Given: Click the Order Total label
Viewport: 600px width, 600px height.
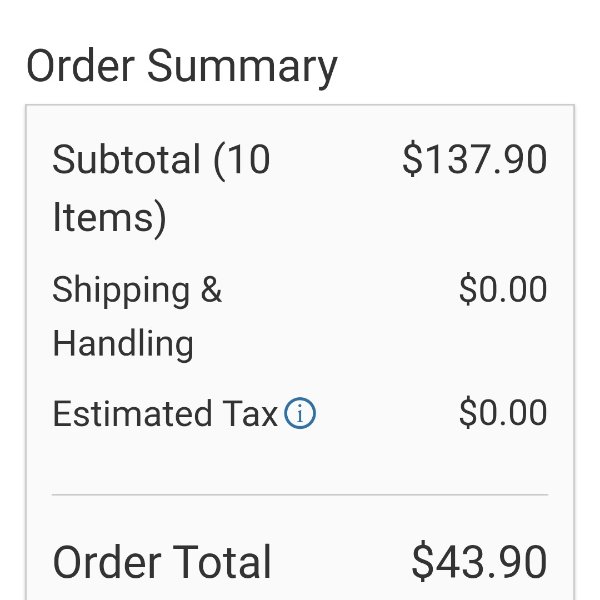Looking at the screenshot, I should tap(162, 562).
